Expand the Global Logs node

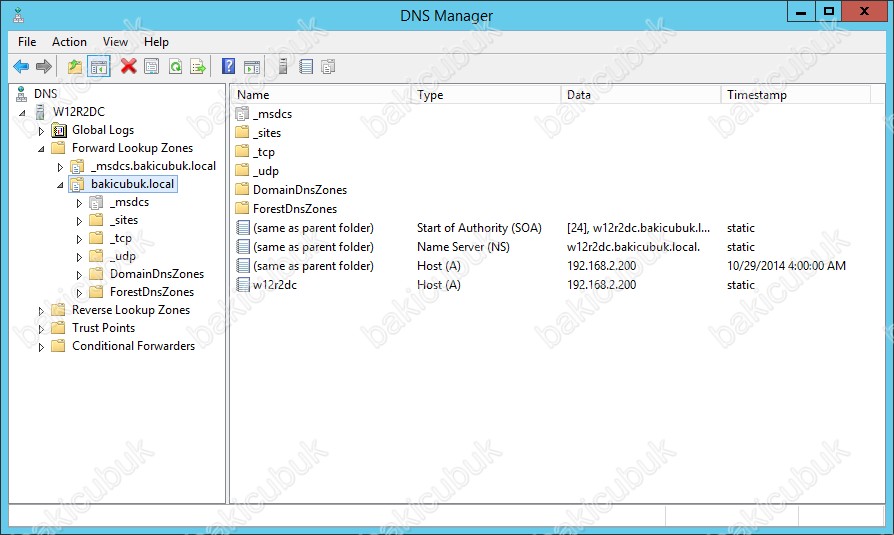[x=41, y=131]
